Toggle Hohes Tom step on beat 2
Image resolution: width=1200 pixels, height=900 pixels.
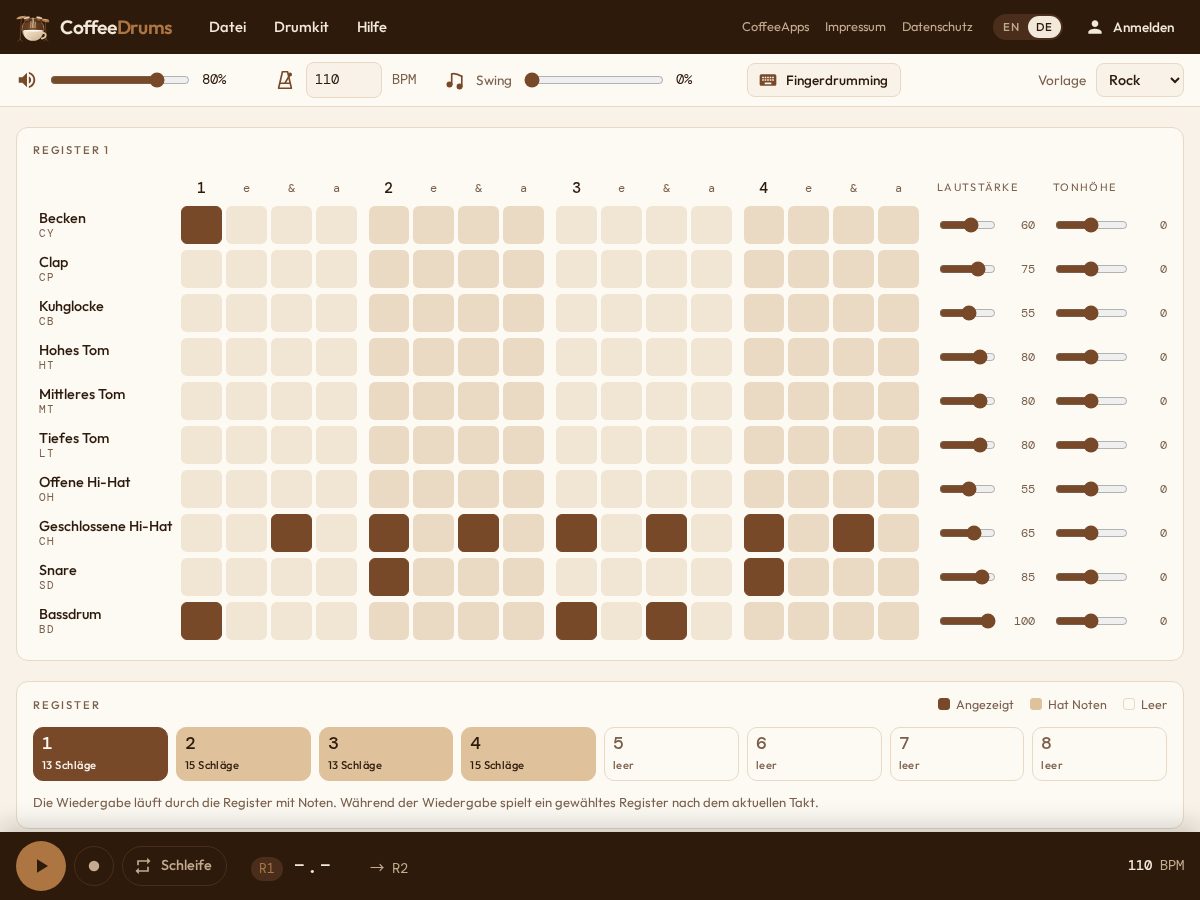(x=389, y=357)
